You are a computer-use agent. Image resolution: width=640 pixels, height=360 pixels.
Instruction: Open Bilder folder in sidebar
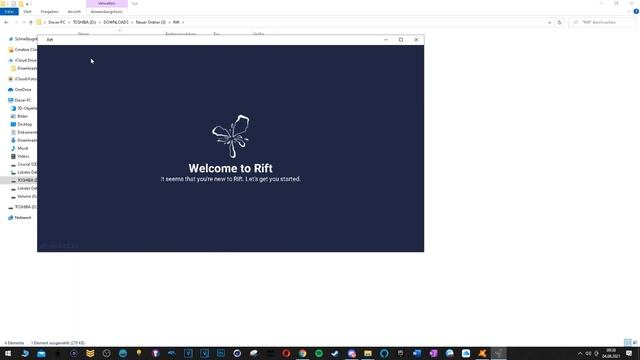click(x=20, y=116)
